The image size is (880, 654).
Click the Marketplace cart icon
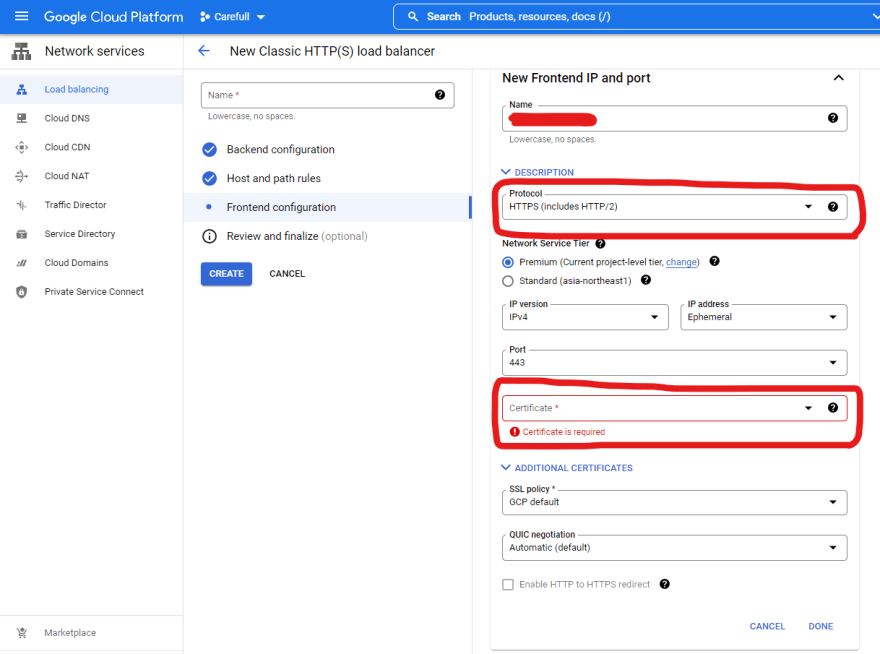click(x=22, y=633)
